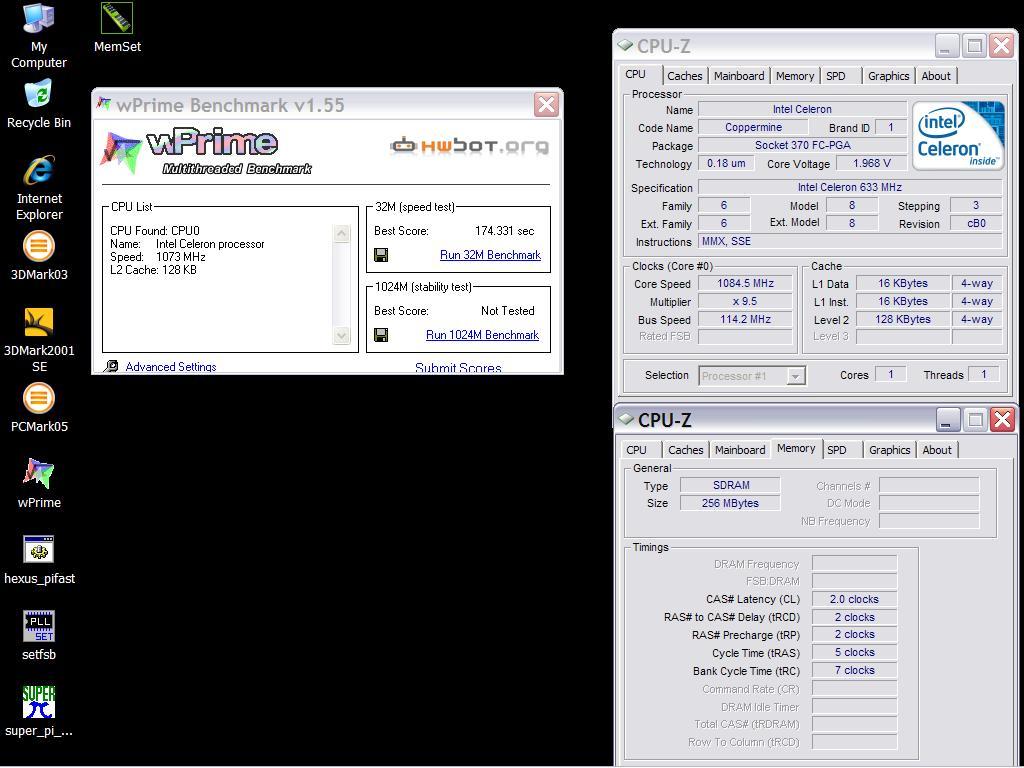Click the Level 2 128 KBytes cache field
The width and height of the screenshot is (1024, 768).
903,319
